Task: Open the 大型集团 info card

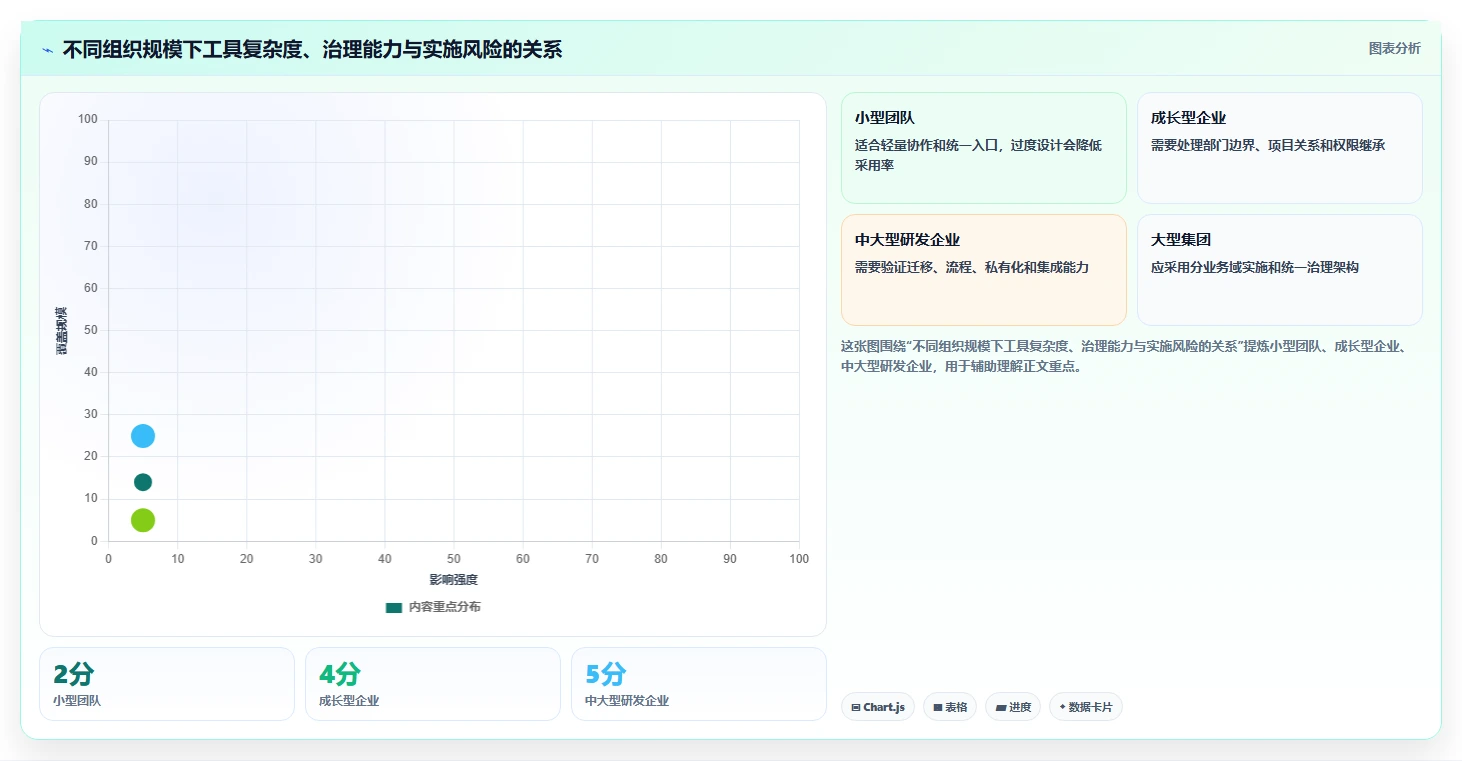Action: pyautogui.click(x=1280, y=270)
